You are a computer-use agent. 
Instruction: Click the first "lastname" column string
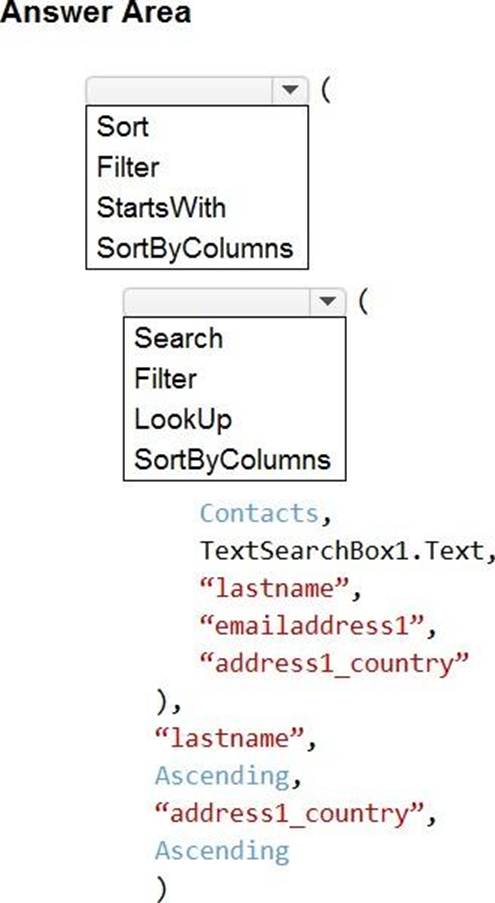click(x=274, y=588)
